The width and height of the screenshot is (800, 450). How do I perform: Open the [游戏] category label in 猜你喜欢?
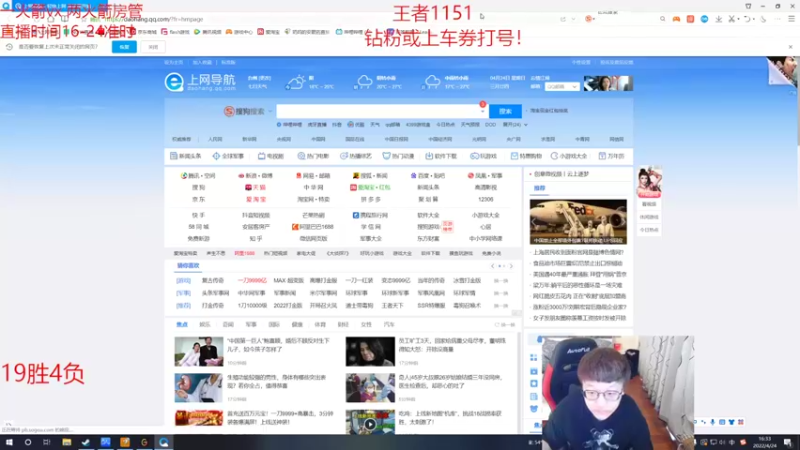pyautogui.click(x=183, y=281)
